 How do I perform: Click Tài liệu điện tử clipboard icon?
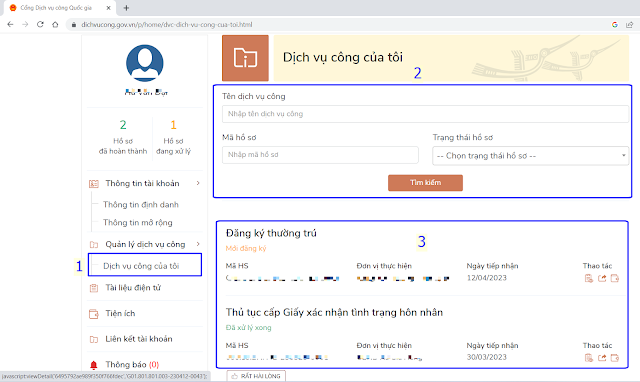pyautogui.click(x=94, y=288)
